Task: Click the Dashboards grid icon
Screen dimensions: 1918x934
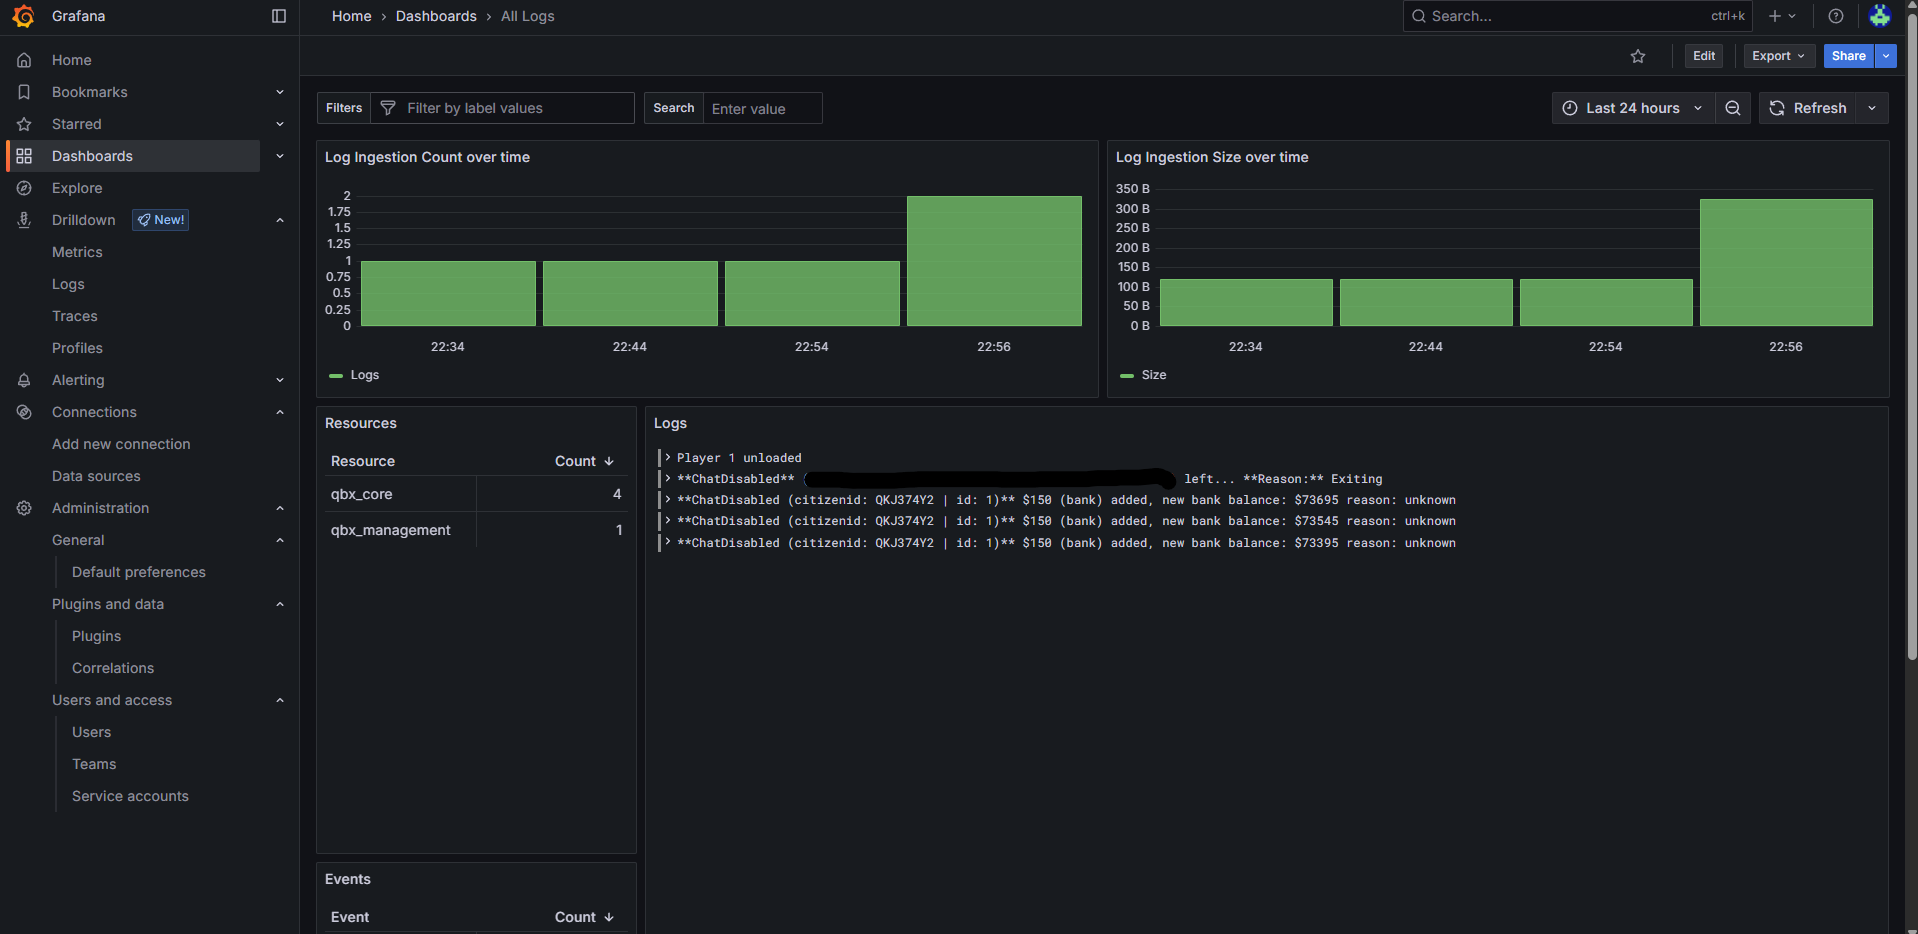Action: pyautogui.click(x=24, y=156)
